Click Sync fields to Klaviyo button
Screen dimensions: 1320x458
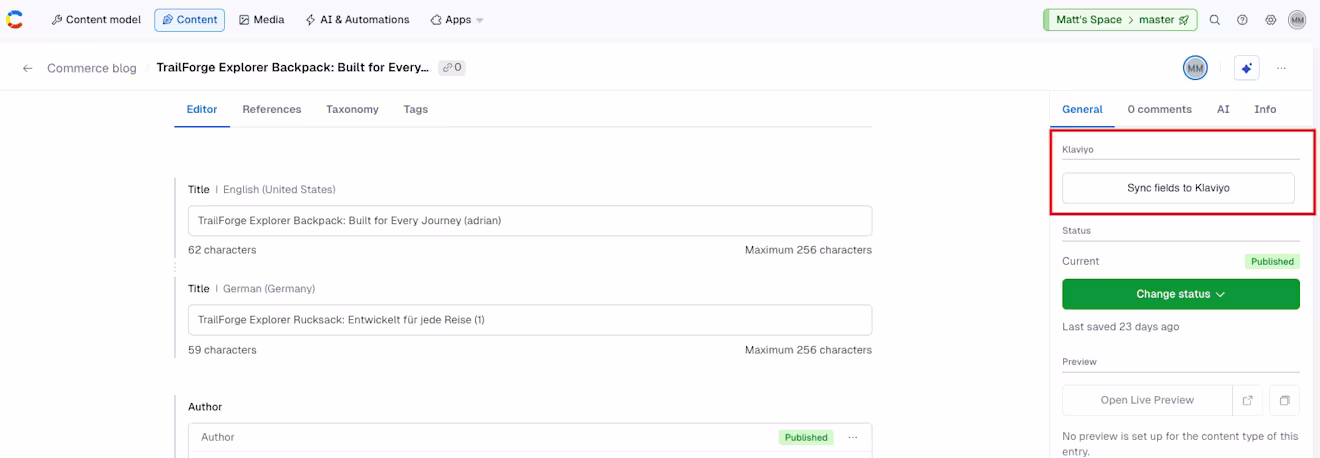pyautogui.click(x=1178, y=188)
